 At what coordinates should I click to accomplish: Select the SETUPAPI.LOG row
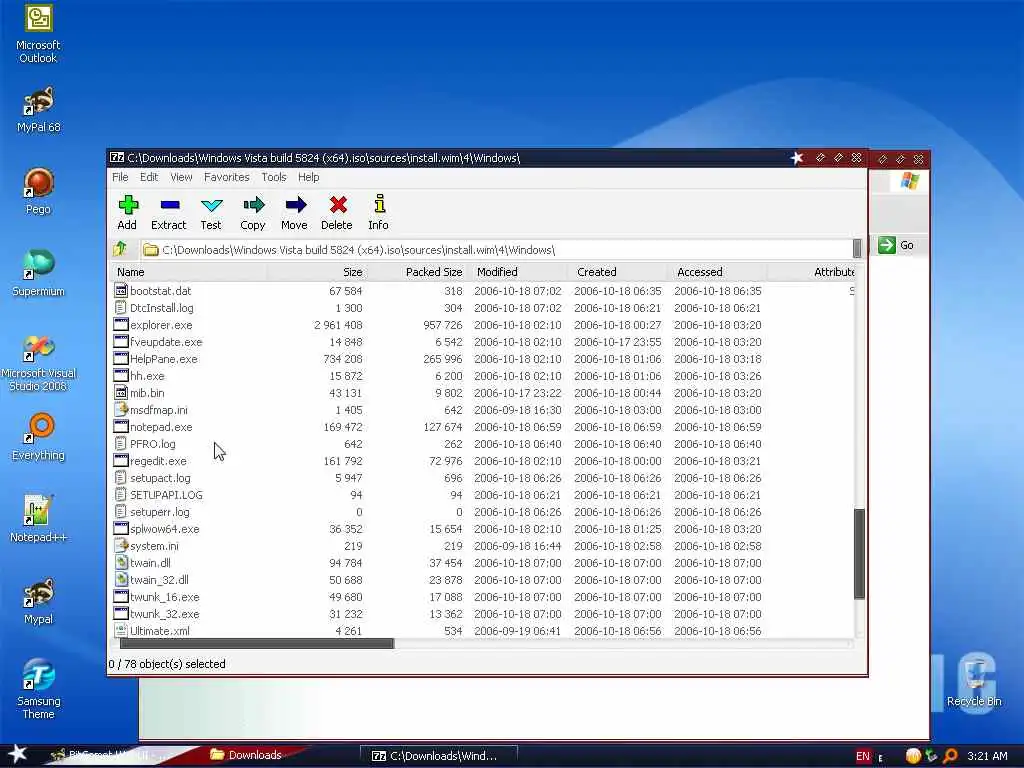pos(483,494)
